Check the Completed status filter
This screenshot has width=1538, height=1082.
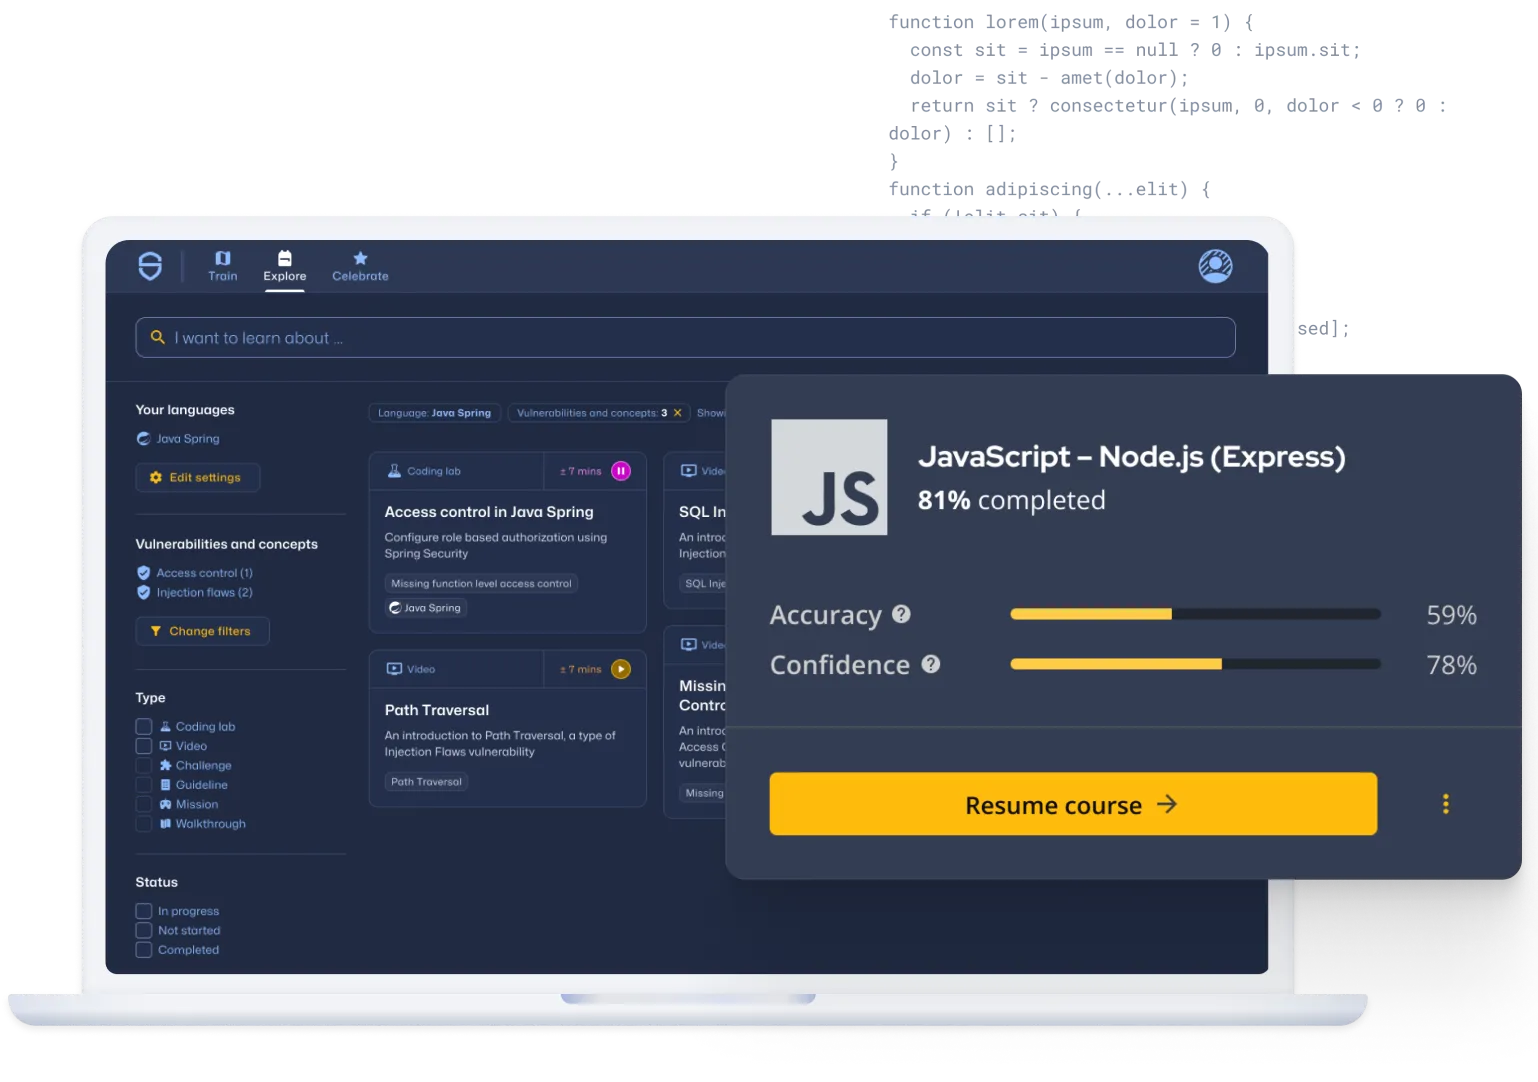(143, 949)
